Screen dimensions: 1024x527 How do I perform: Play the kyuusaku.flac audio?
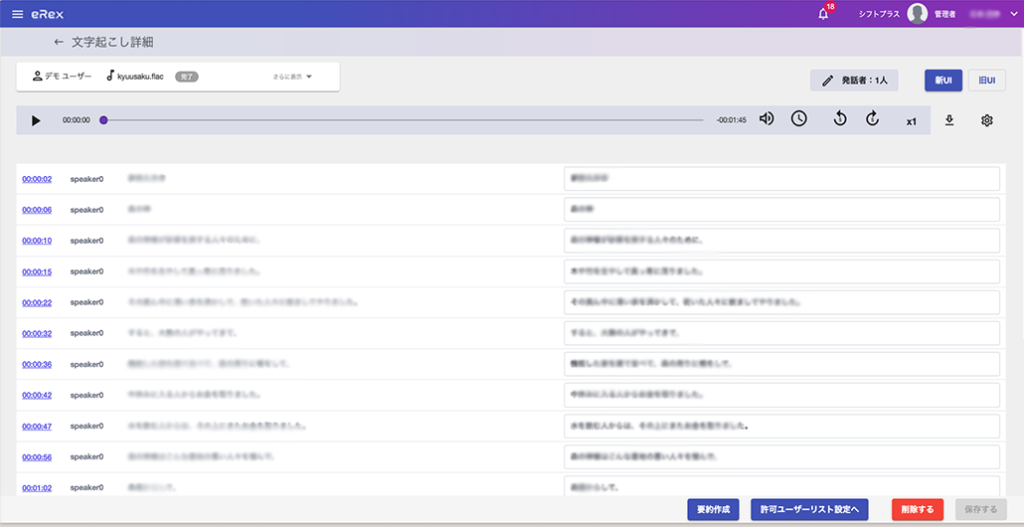[36, 120]
